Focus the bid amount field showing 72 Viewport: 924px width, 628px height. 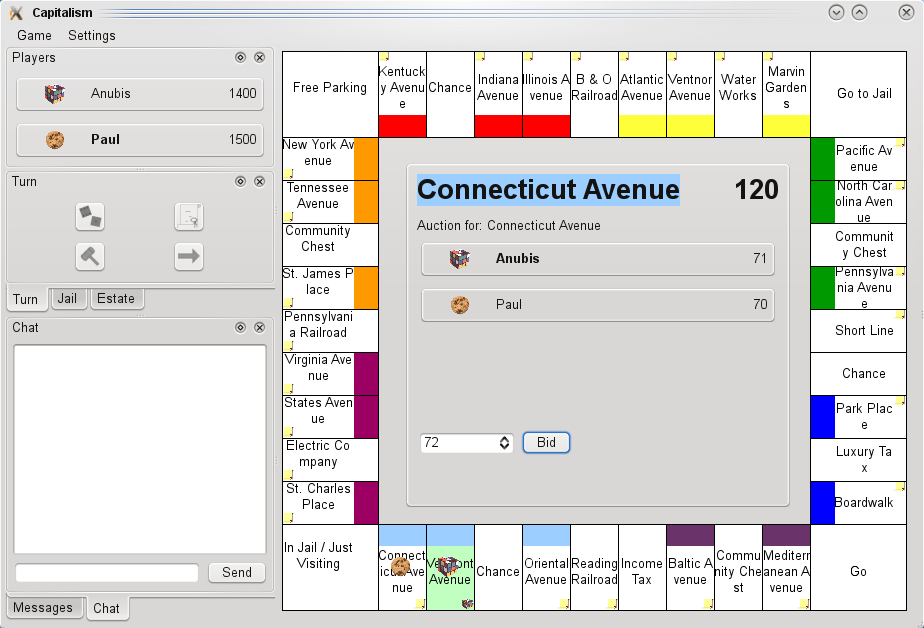(x=460, y=442)
